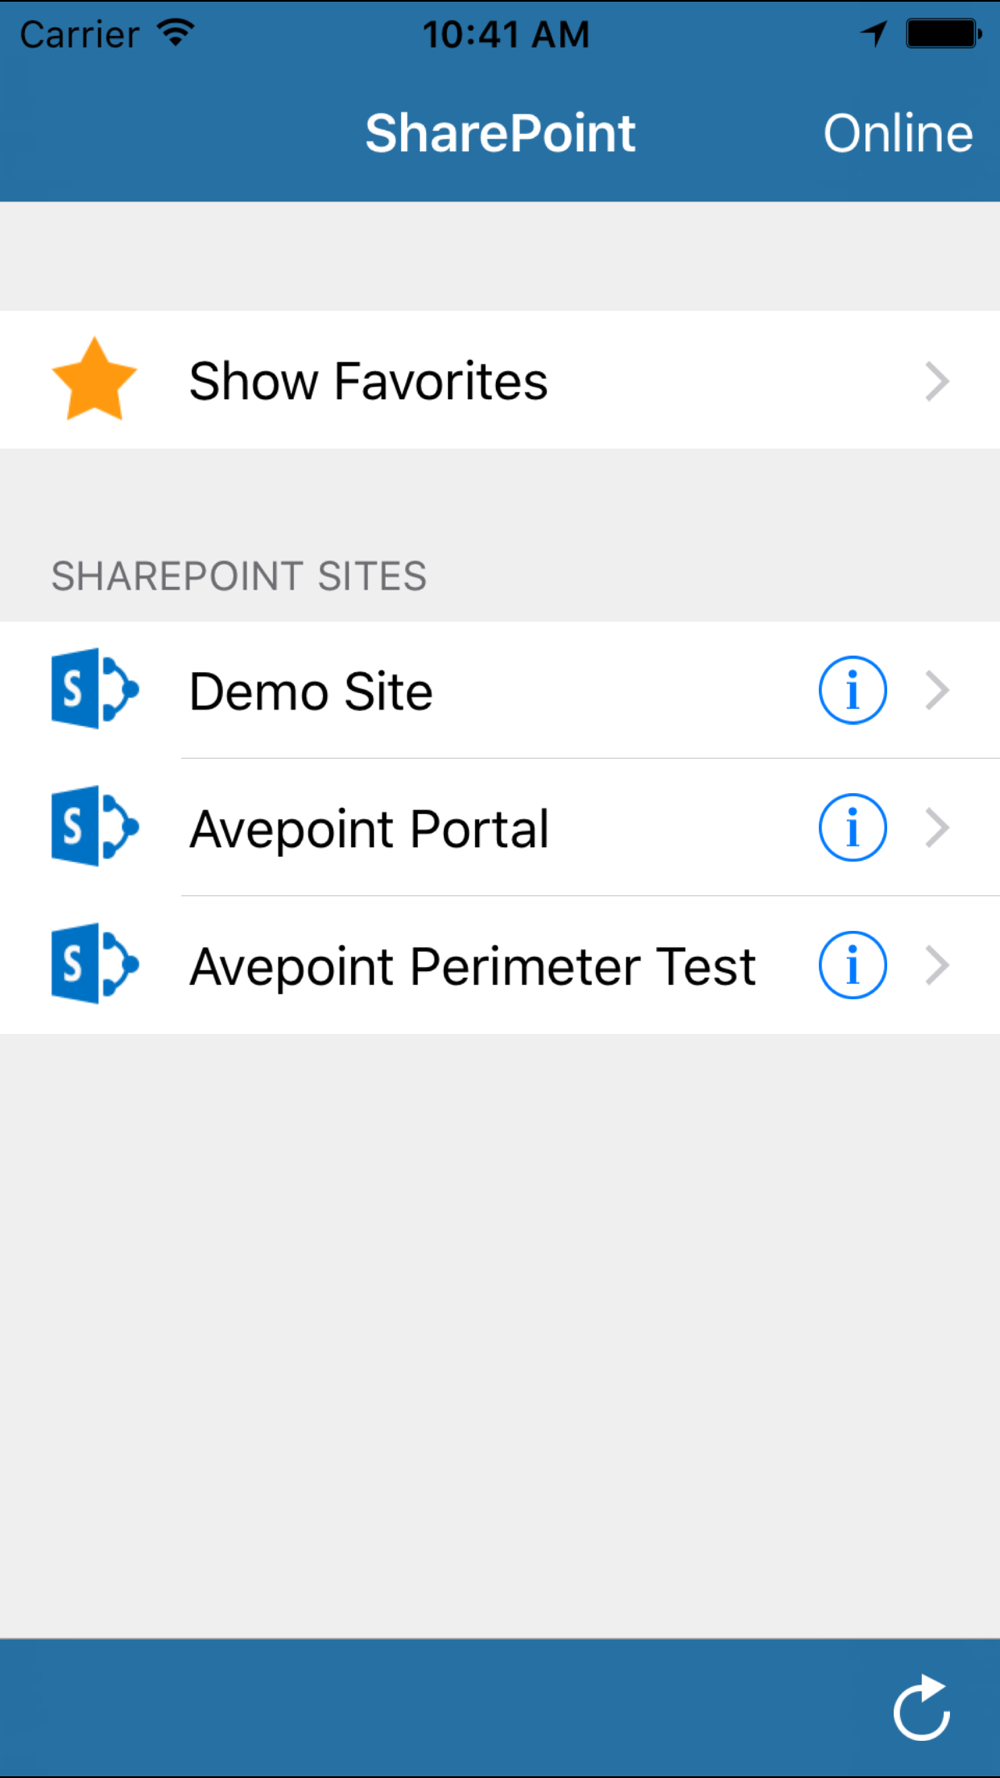Tap the Wi-Fi icon in status bar
The width and height of the screenshot is (1000, 1778).
pos(176,33)
